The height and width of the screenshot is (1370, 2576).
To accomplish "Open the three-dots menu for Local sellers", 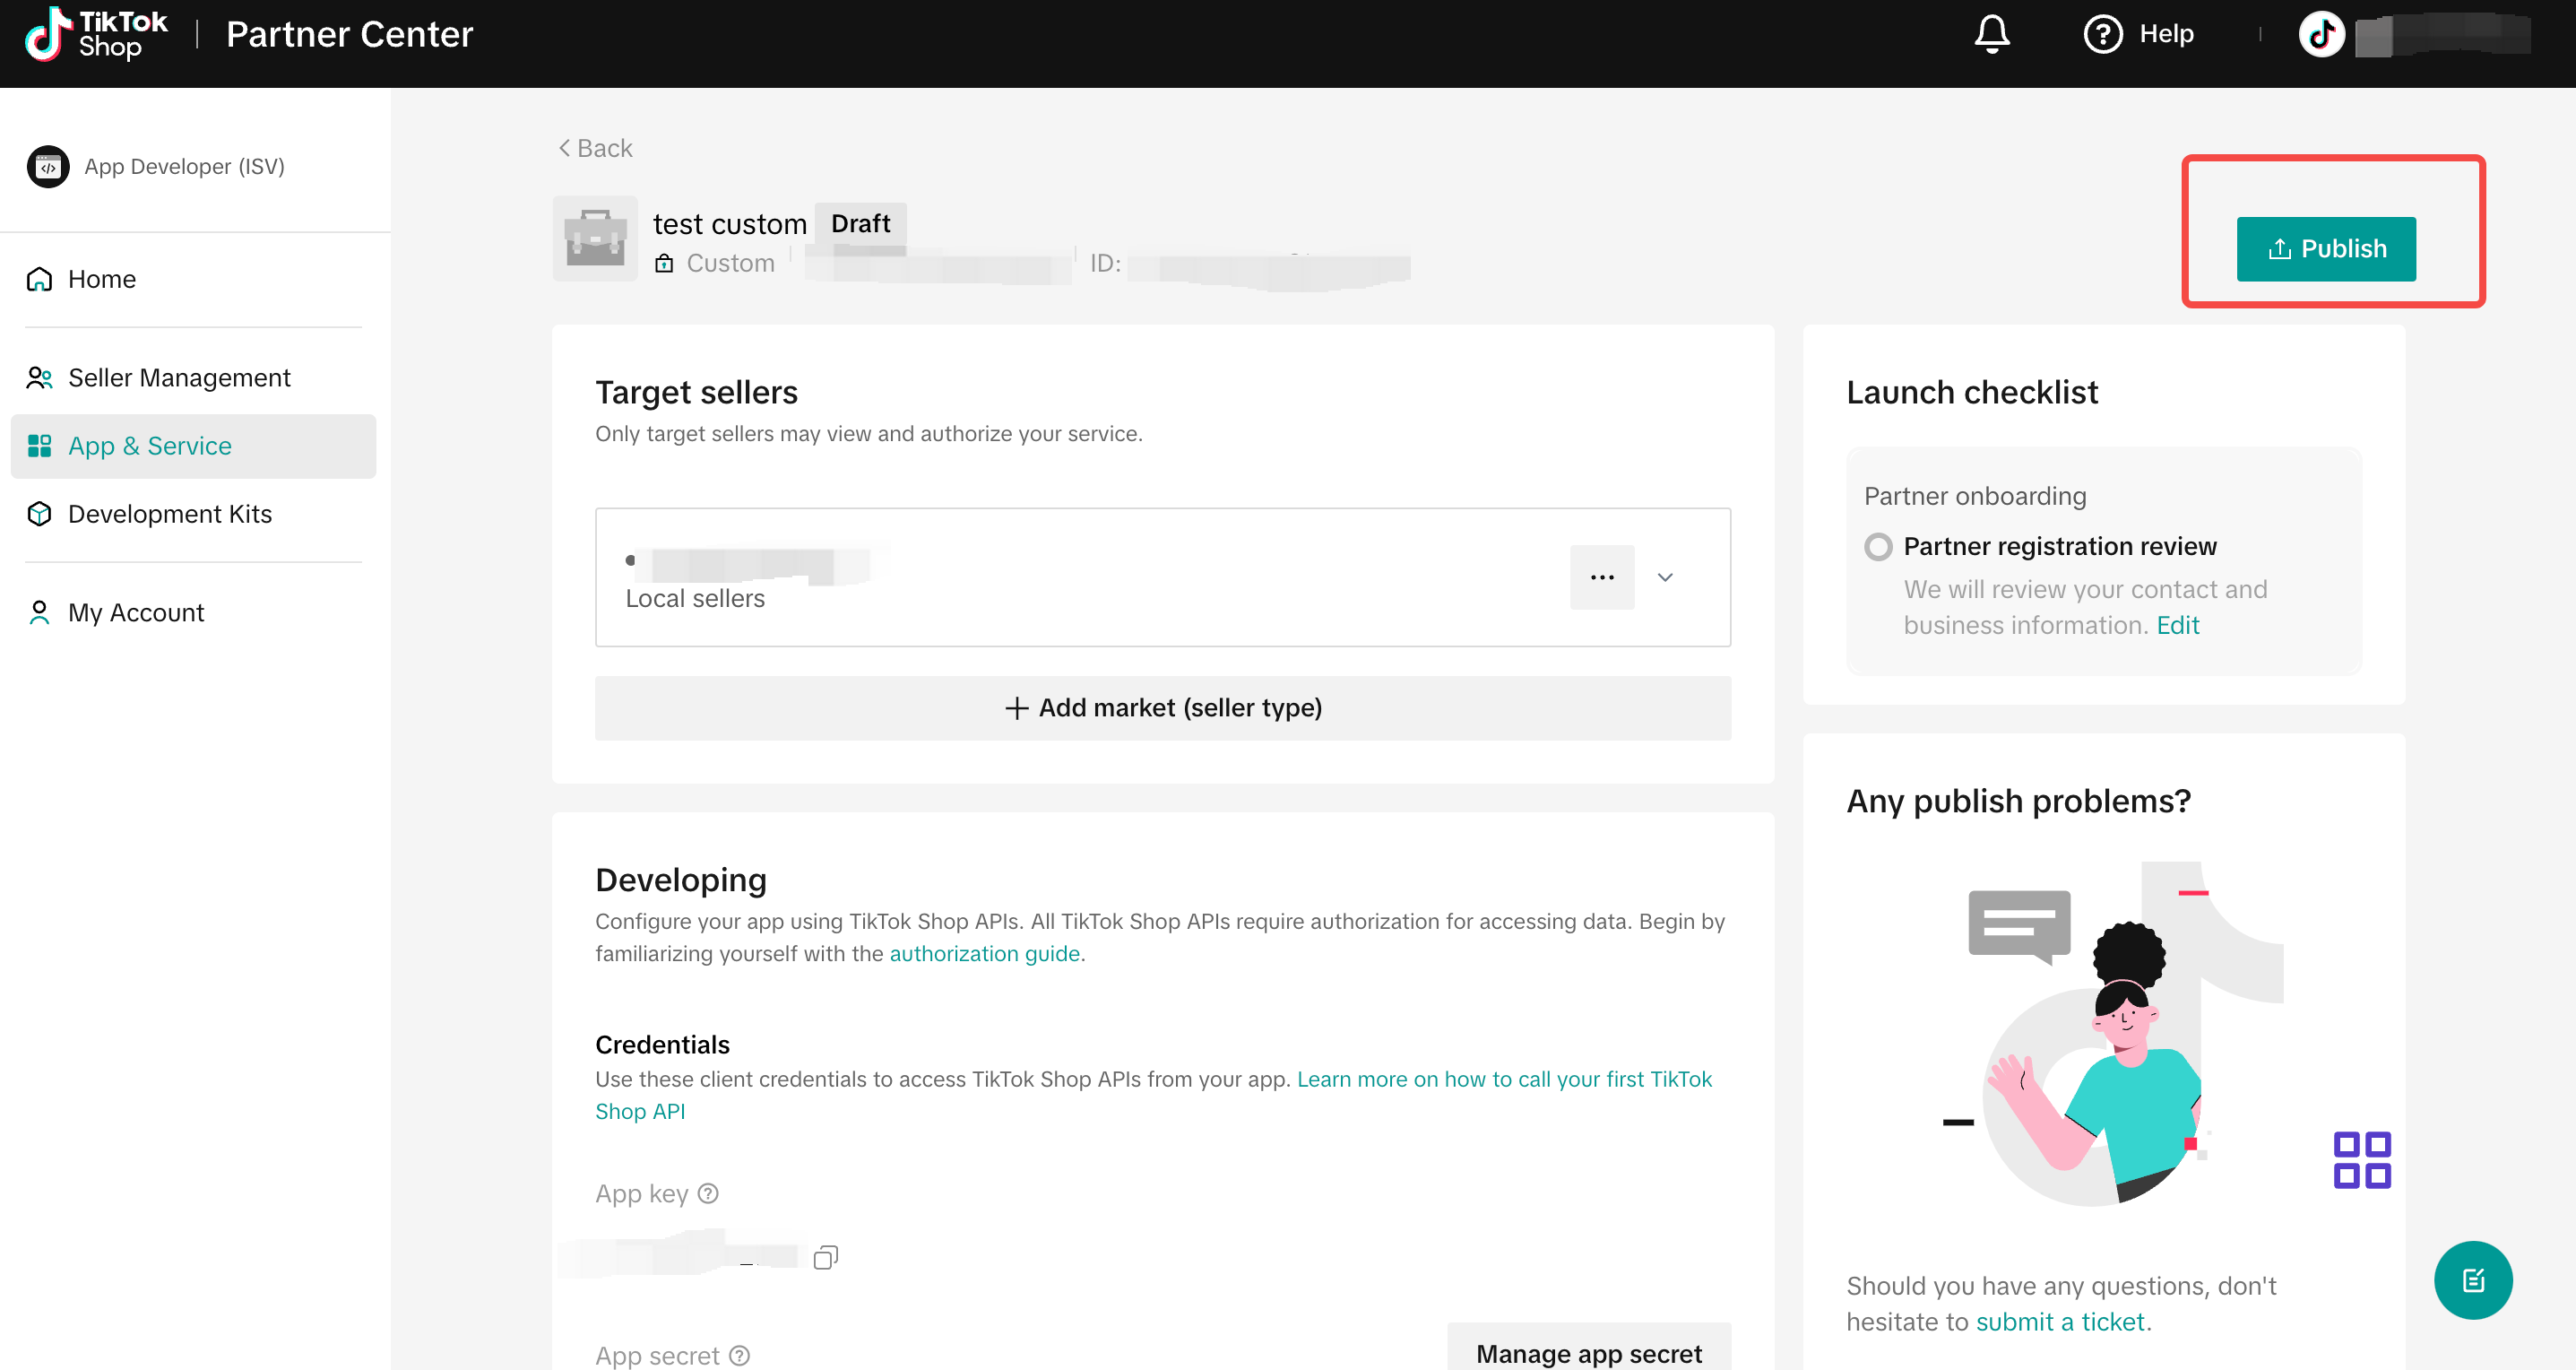I will 1602,577.
